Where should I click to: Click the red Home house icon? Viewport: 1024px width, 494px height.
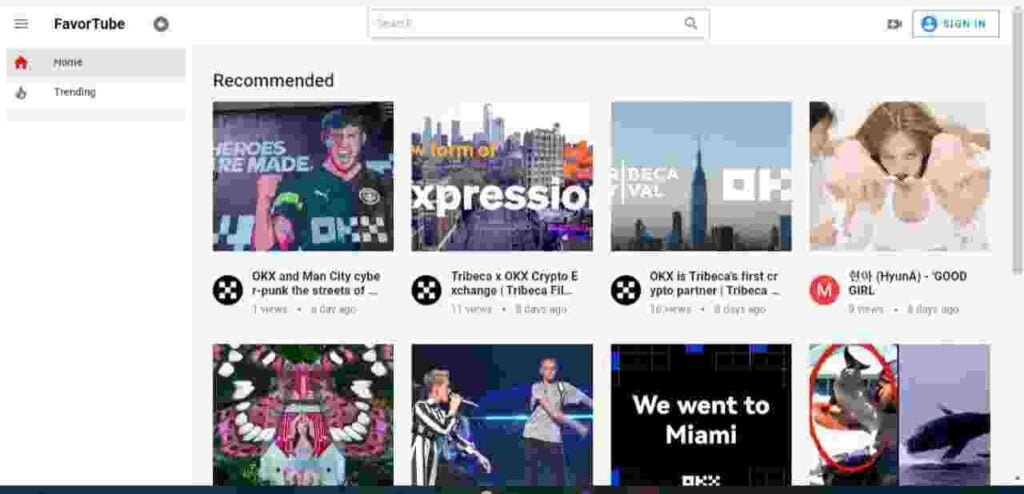pyautogui.click(x=21, y=63)
